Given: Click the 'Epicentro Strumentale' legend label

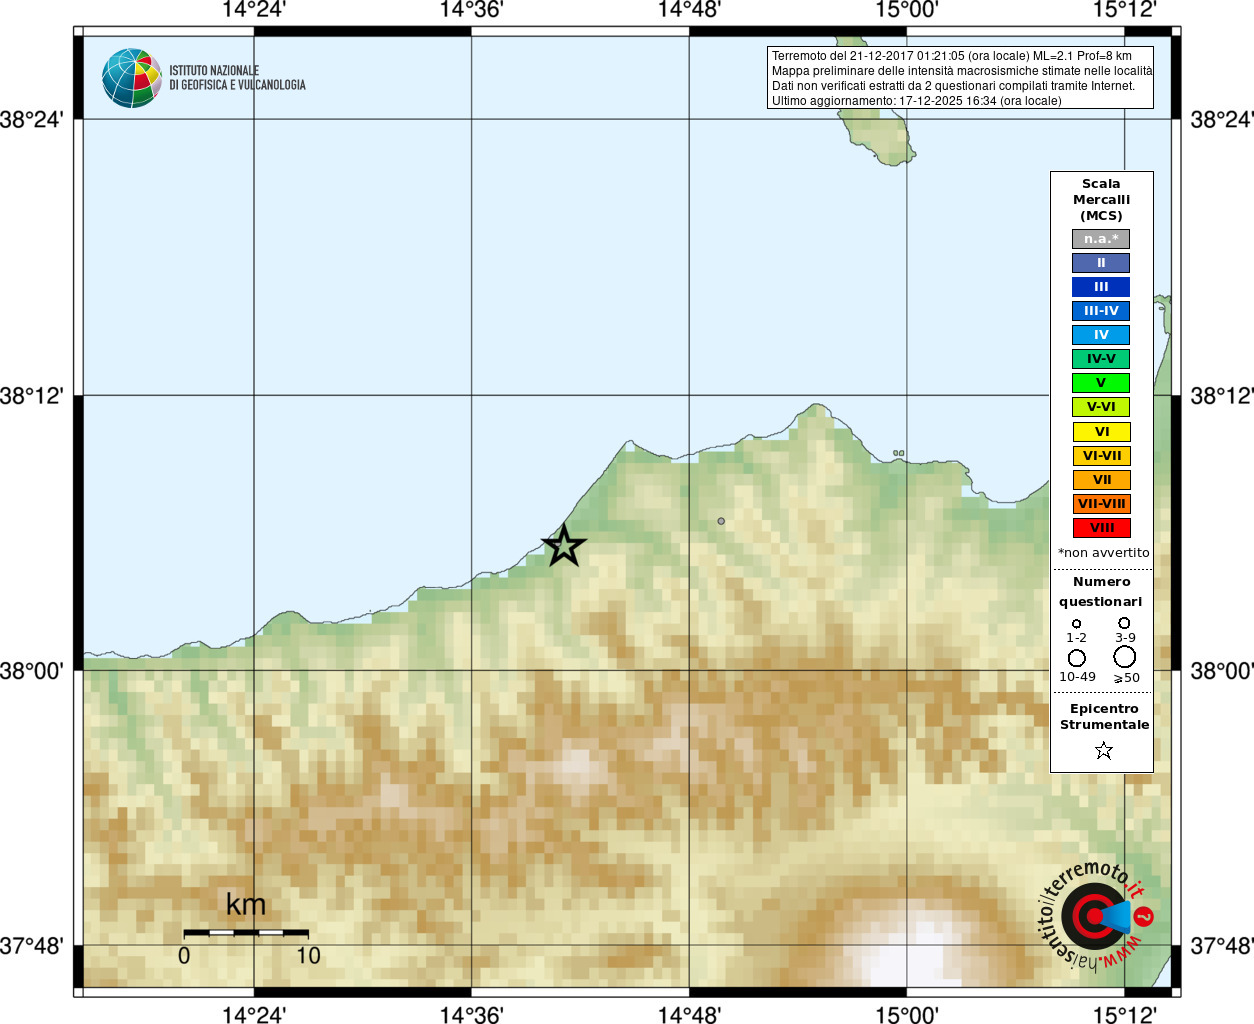Looking at the screenshot, I should [x=1104, y=716].
